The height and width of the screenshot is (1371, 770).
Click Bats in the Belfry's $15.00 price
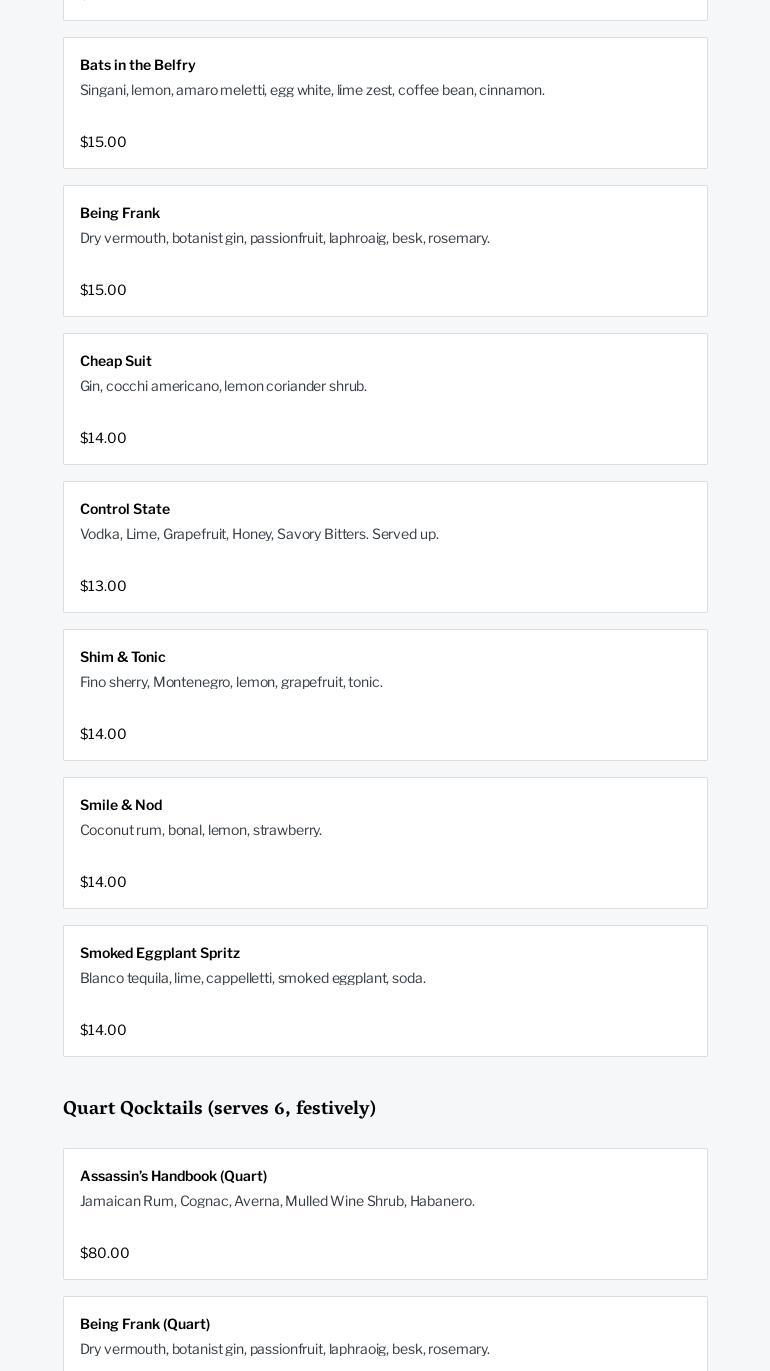[103, 142]
